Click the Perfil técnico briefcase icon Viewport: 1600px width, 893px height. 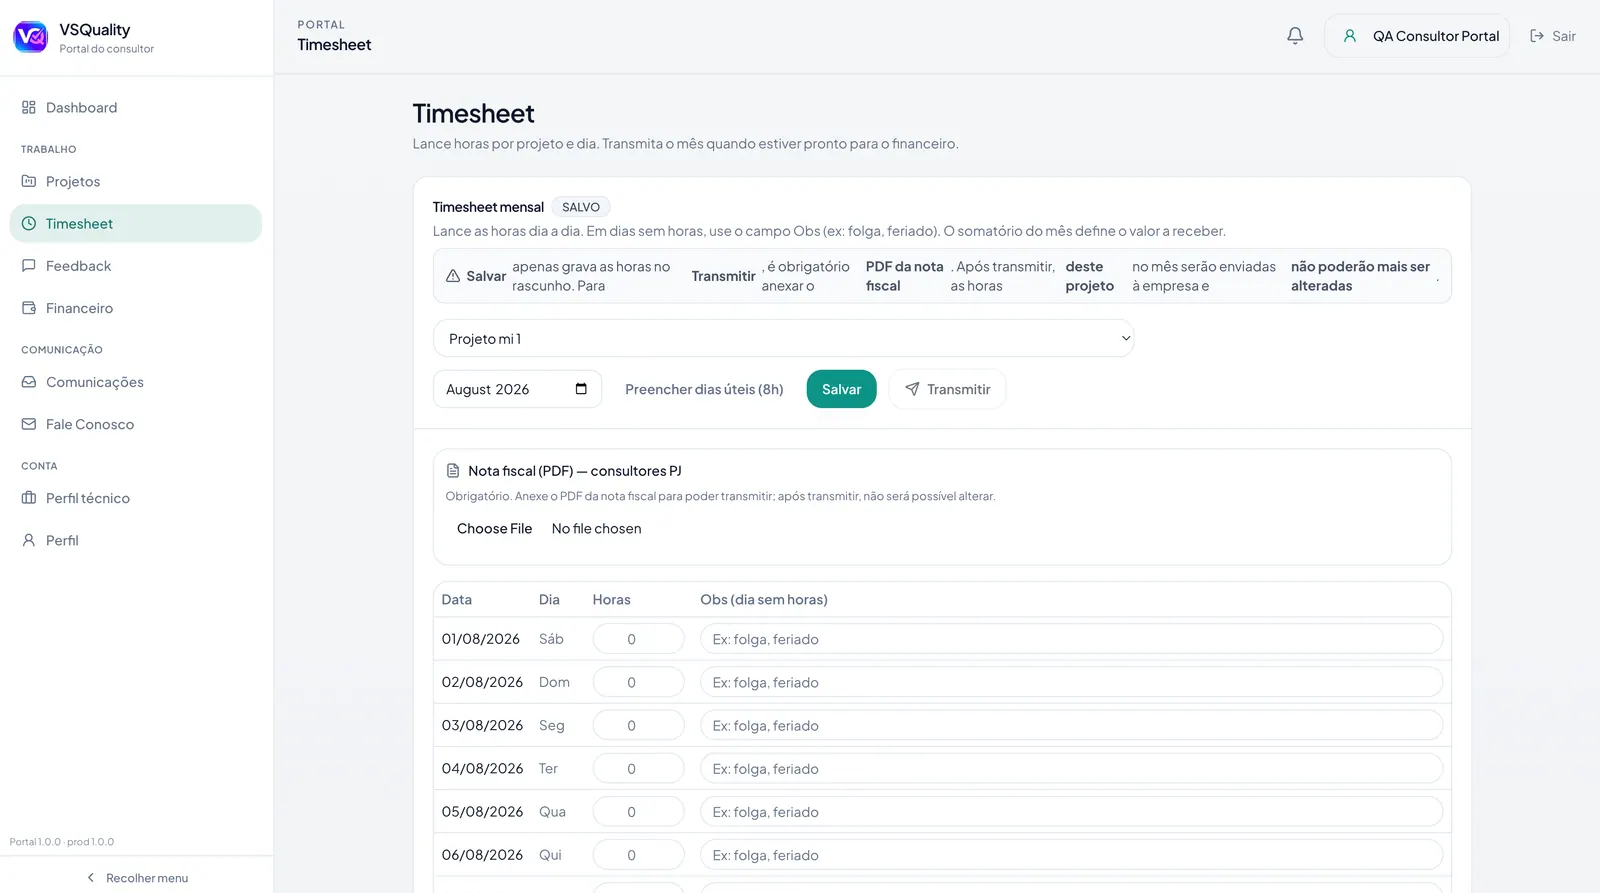pyautogui.click(x=29, y=498)
